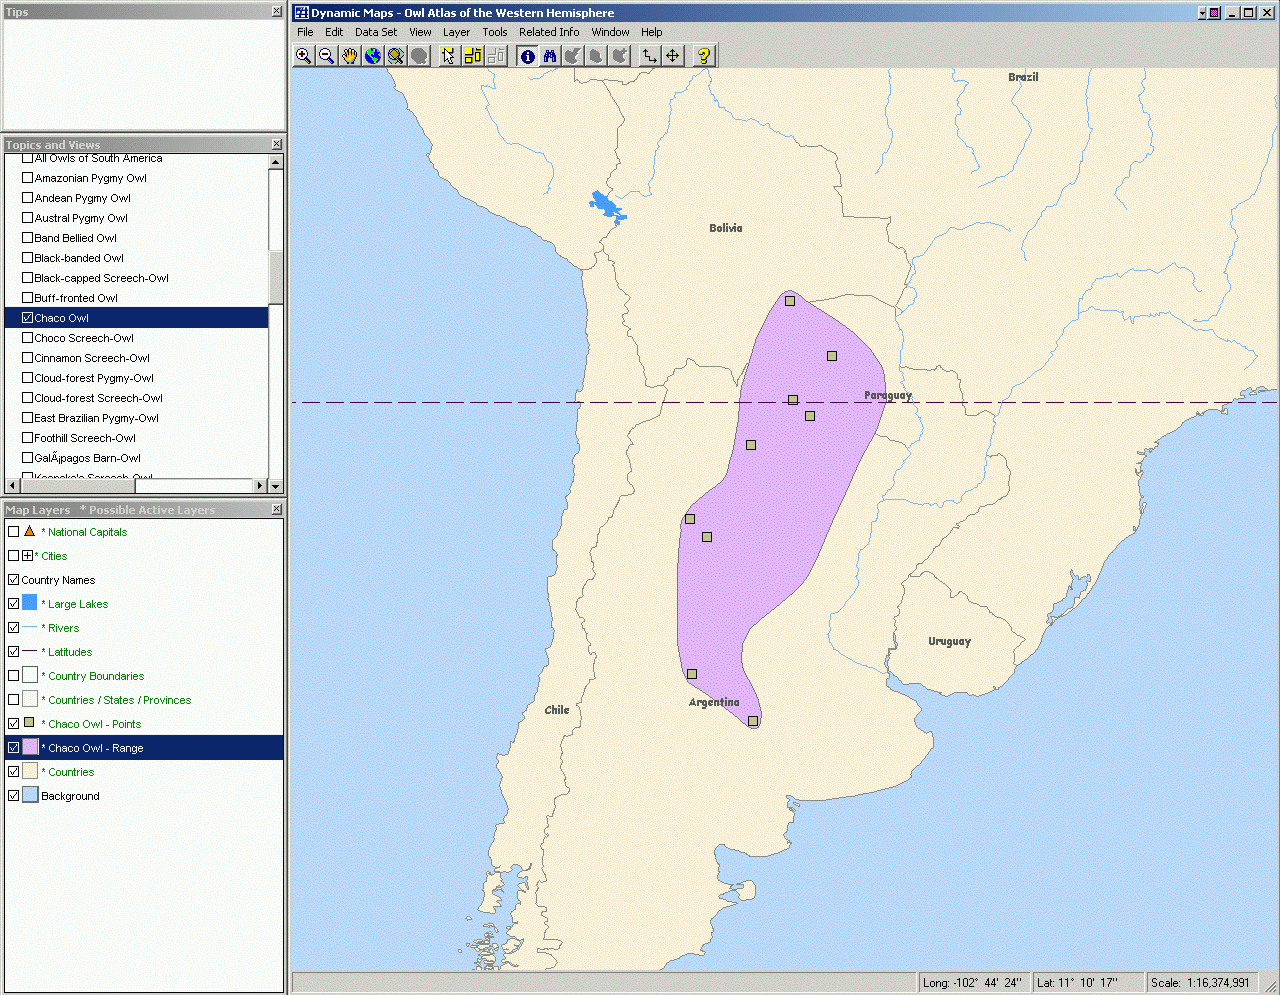Open the Layer menu
Viewport: 1280px width, 995px height.
[x=456, y=32]
